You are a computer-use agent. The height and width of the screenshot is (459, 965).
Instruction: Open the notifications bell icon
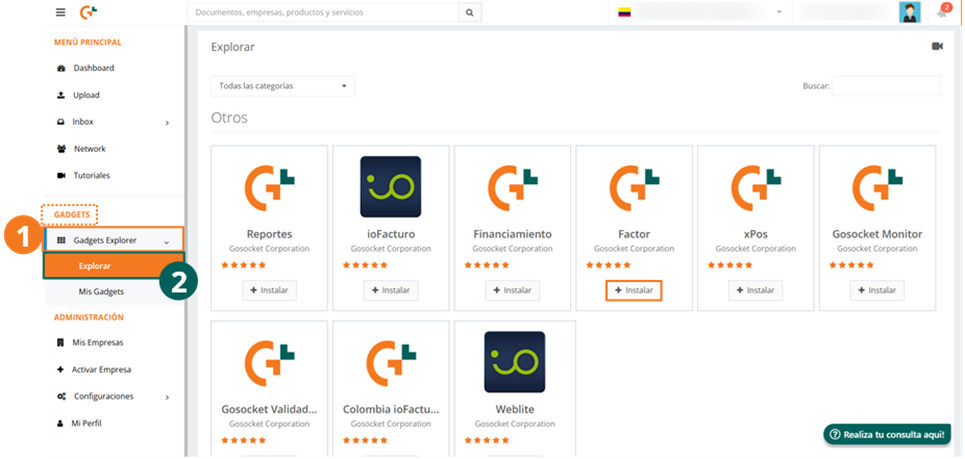click(942, 12)
